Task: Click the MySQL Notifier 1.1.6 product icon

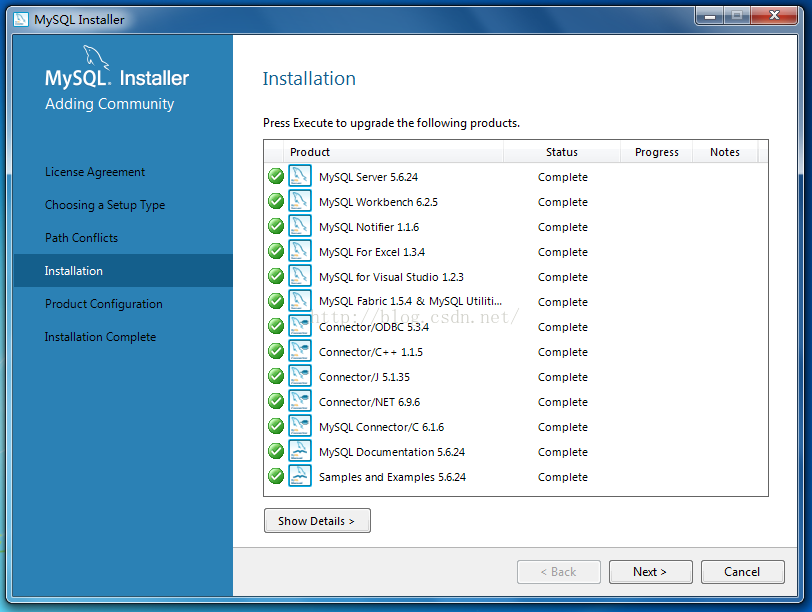Action: [300, 227]
